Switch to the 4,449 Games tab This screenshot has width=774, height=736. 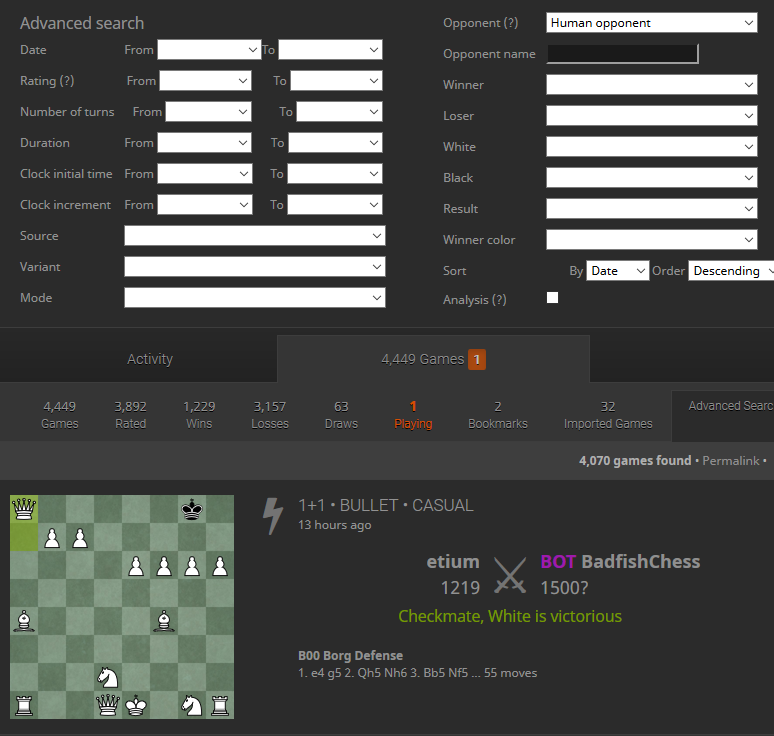click(433, 359)
